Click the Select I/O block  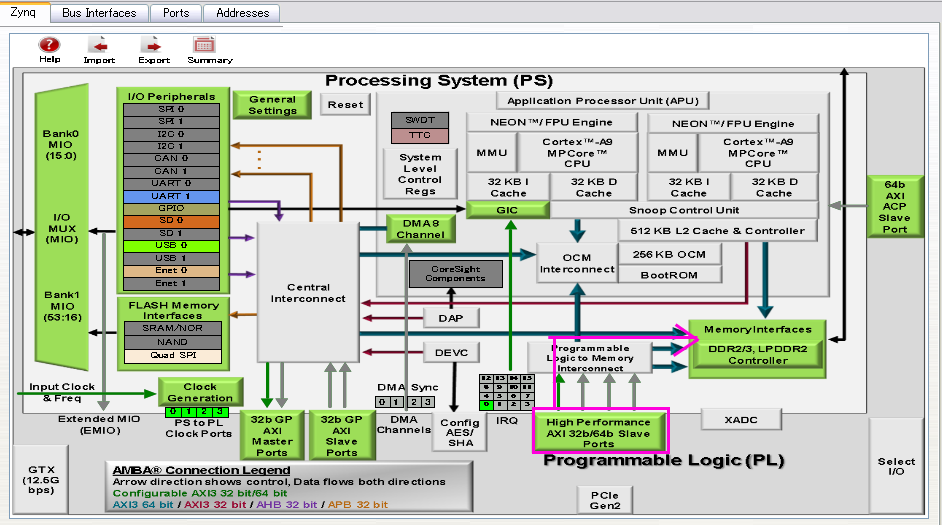[x=896, y=466]
